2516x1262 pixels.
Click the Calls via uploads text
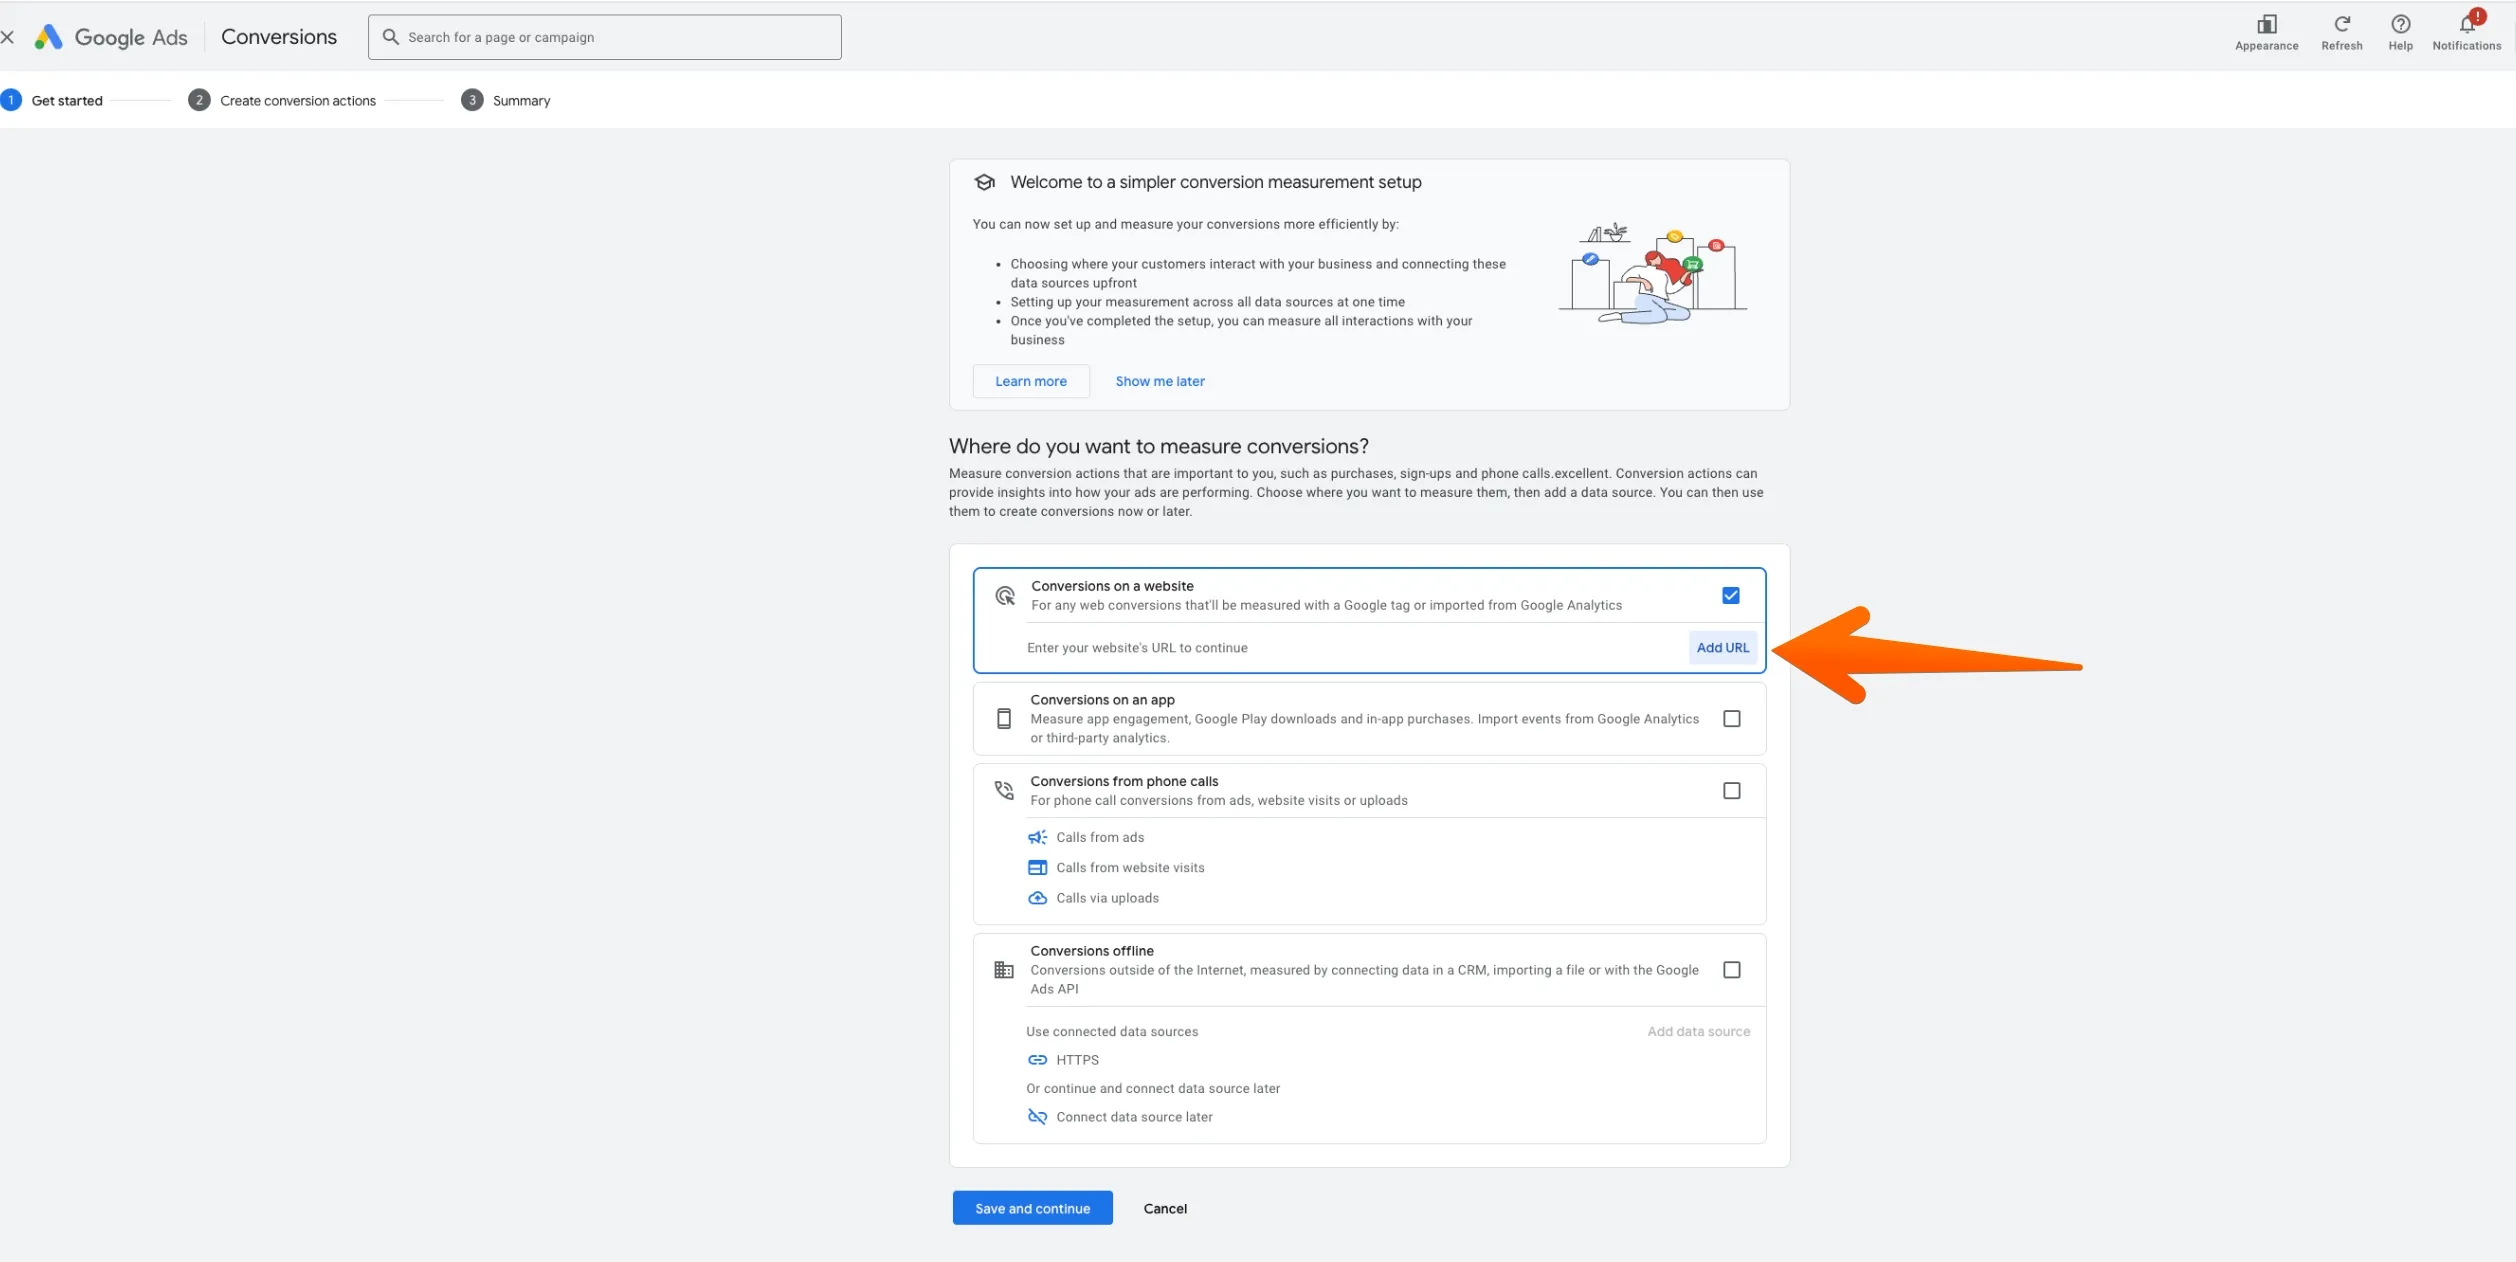[x=1107, y=898]
